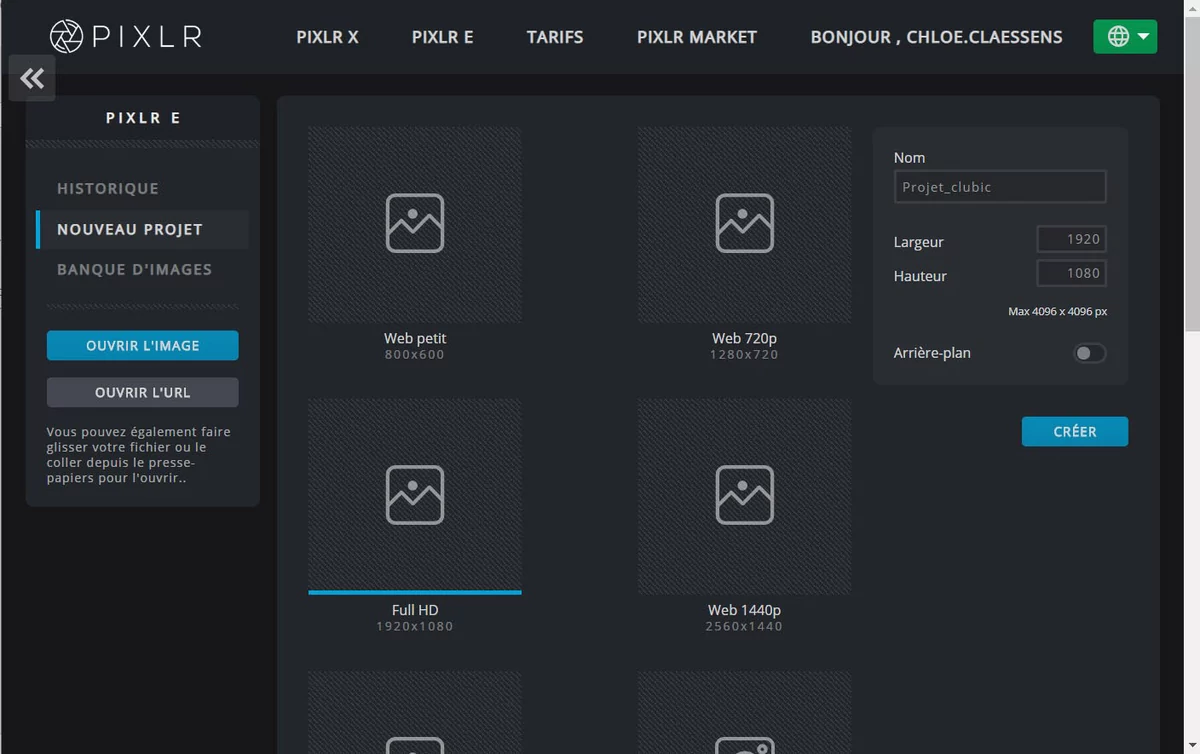Click the Web 1440p label text

click(x=745, y=610)
